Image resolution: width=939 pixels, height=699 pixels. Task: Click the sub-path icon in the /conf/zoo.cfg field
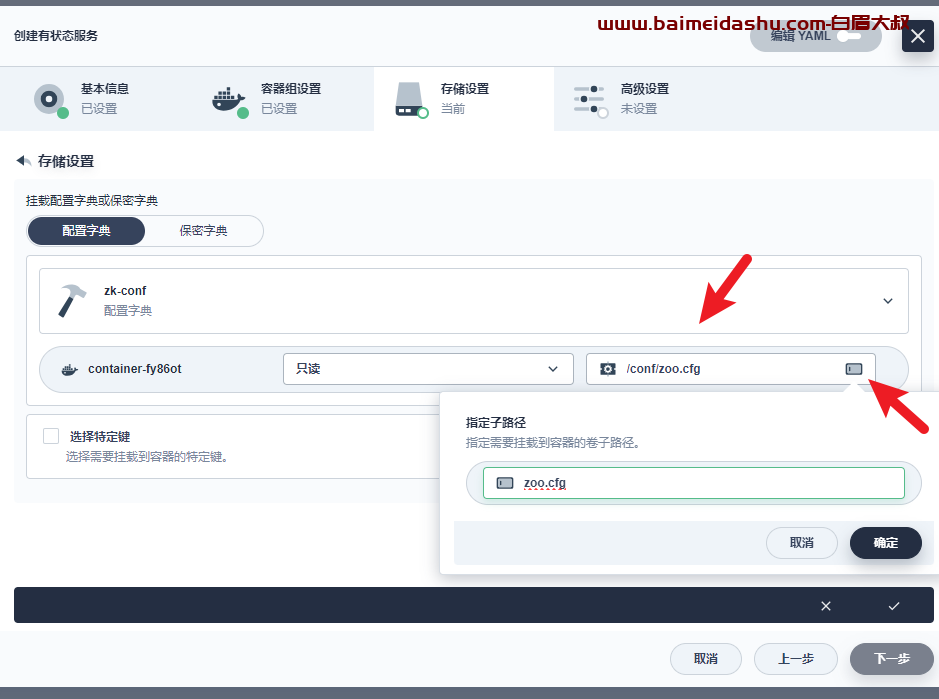click(x=854, y=369)
